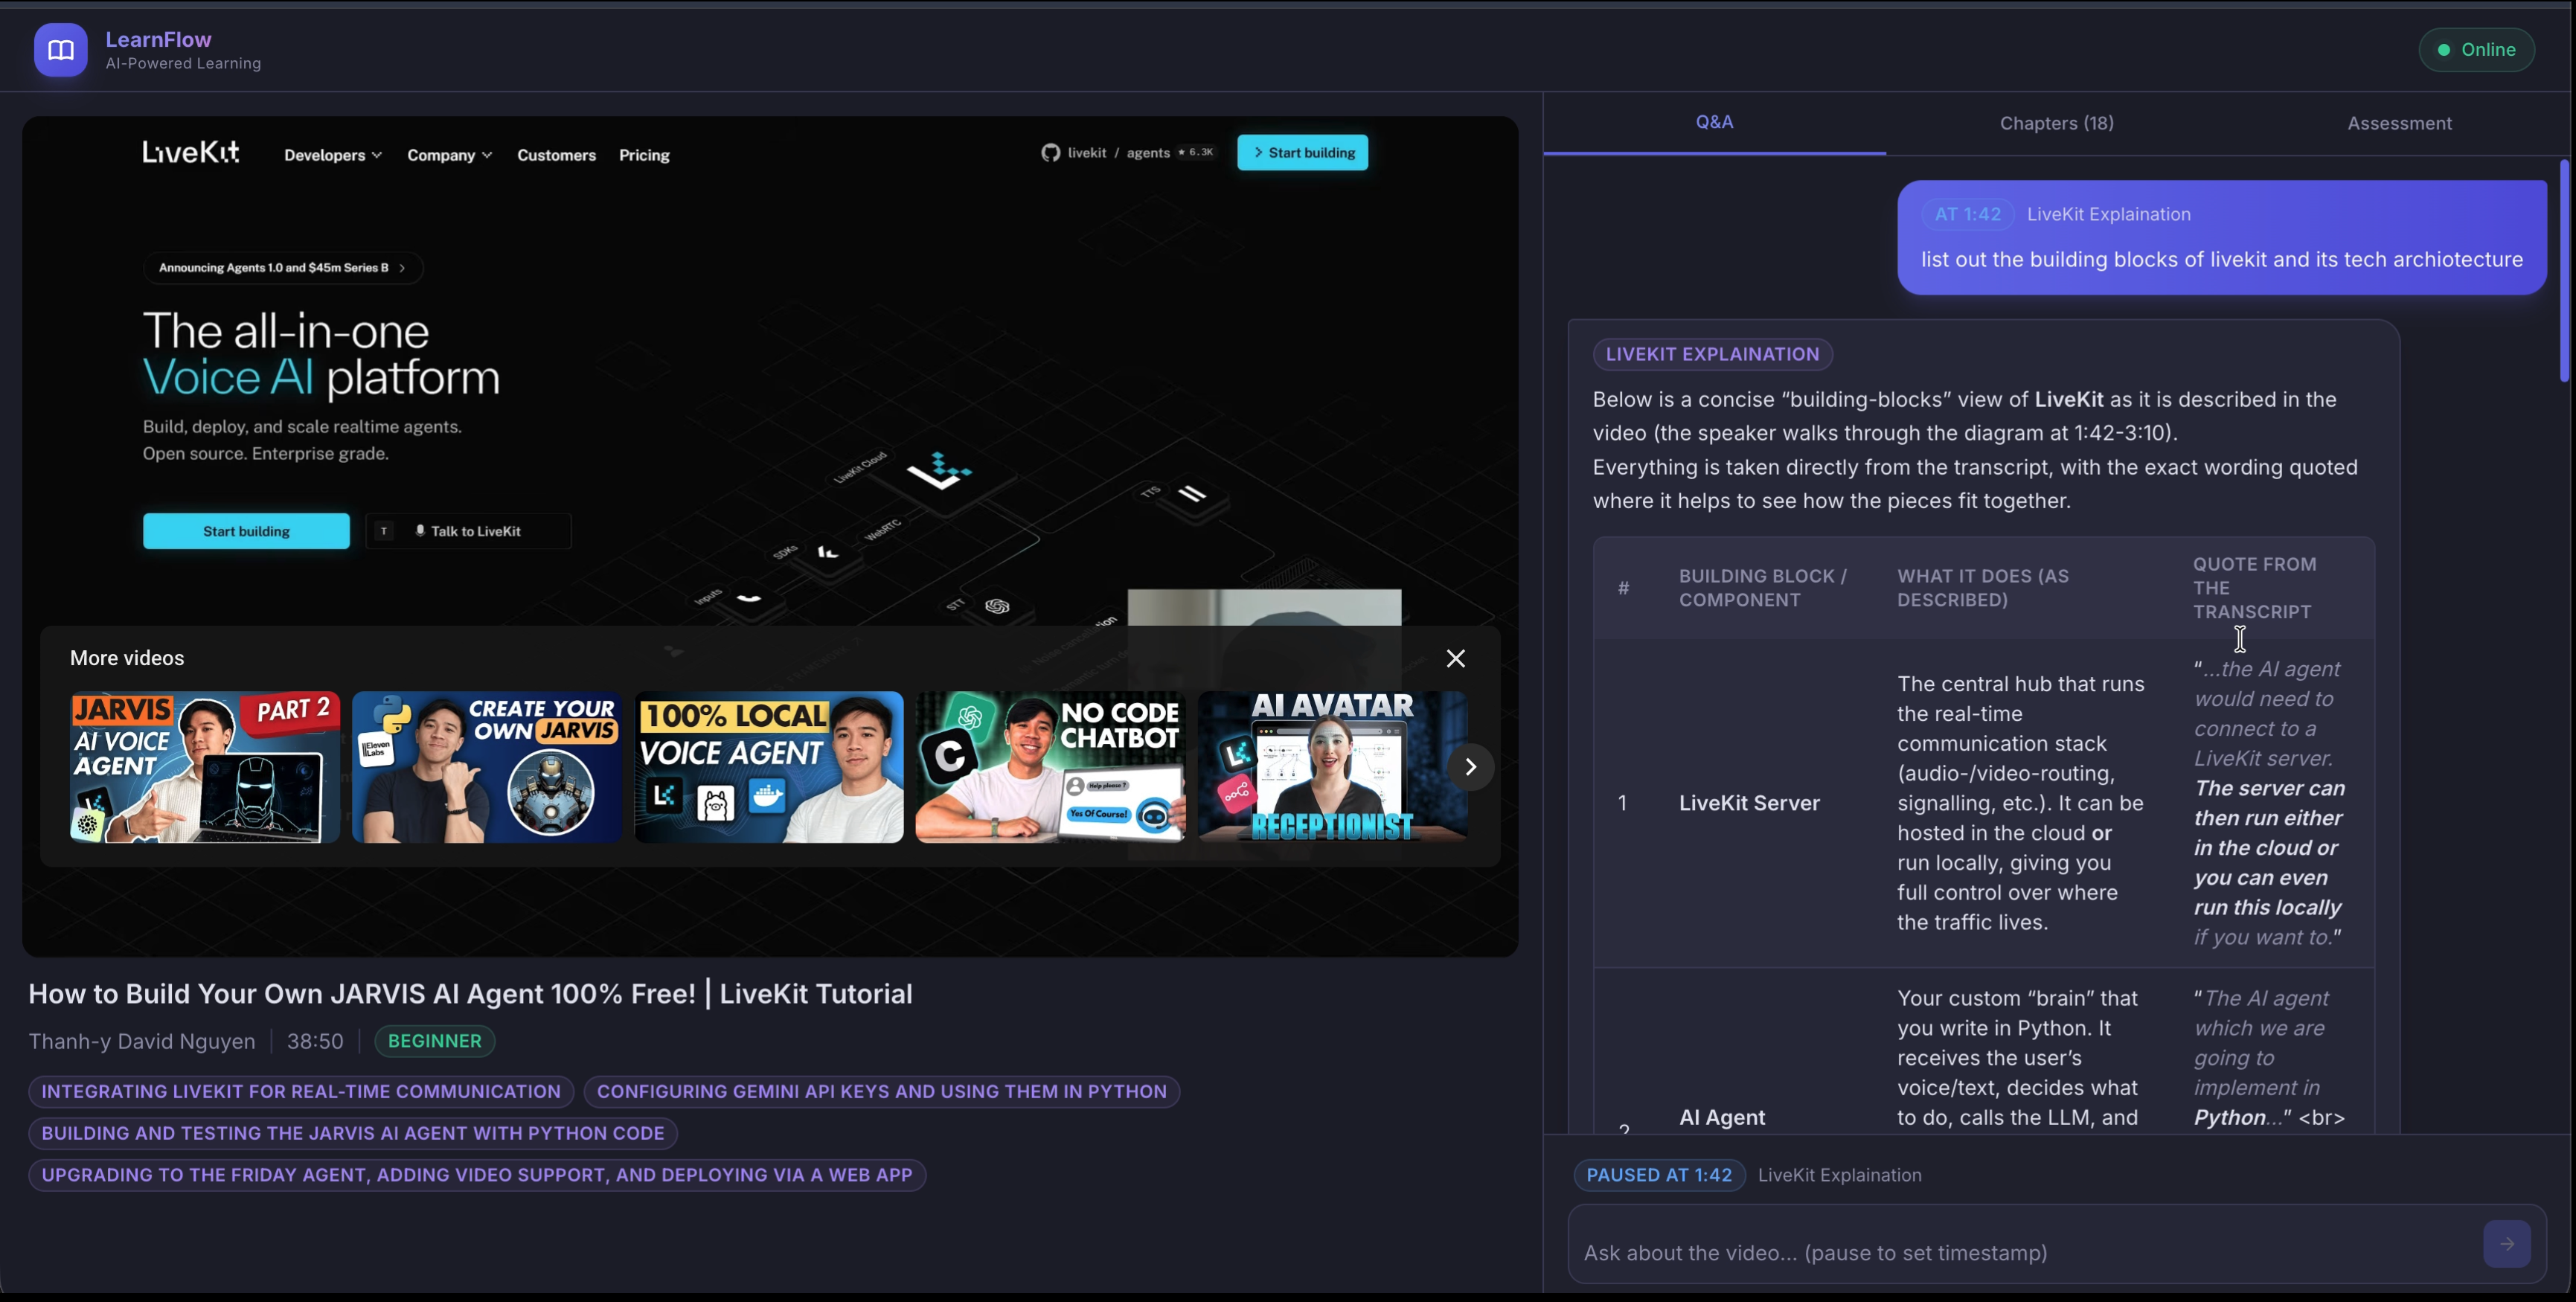
Task: Open the Assessment tab
Action: pos(2399,123)
